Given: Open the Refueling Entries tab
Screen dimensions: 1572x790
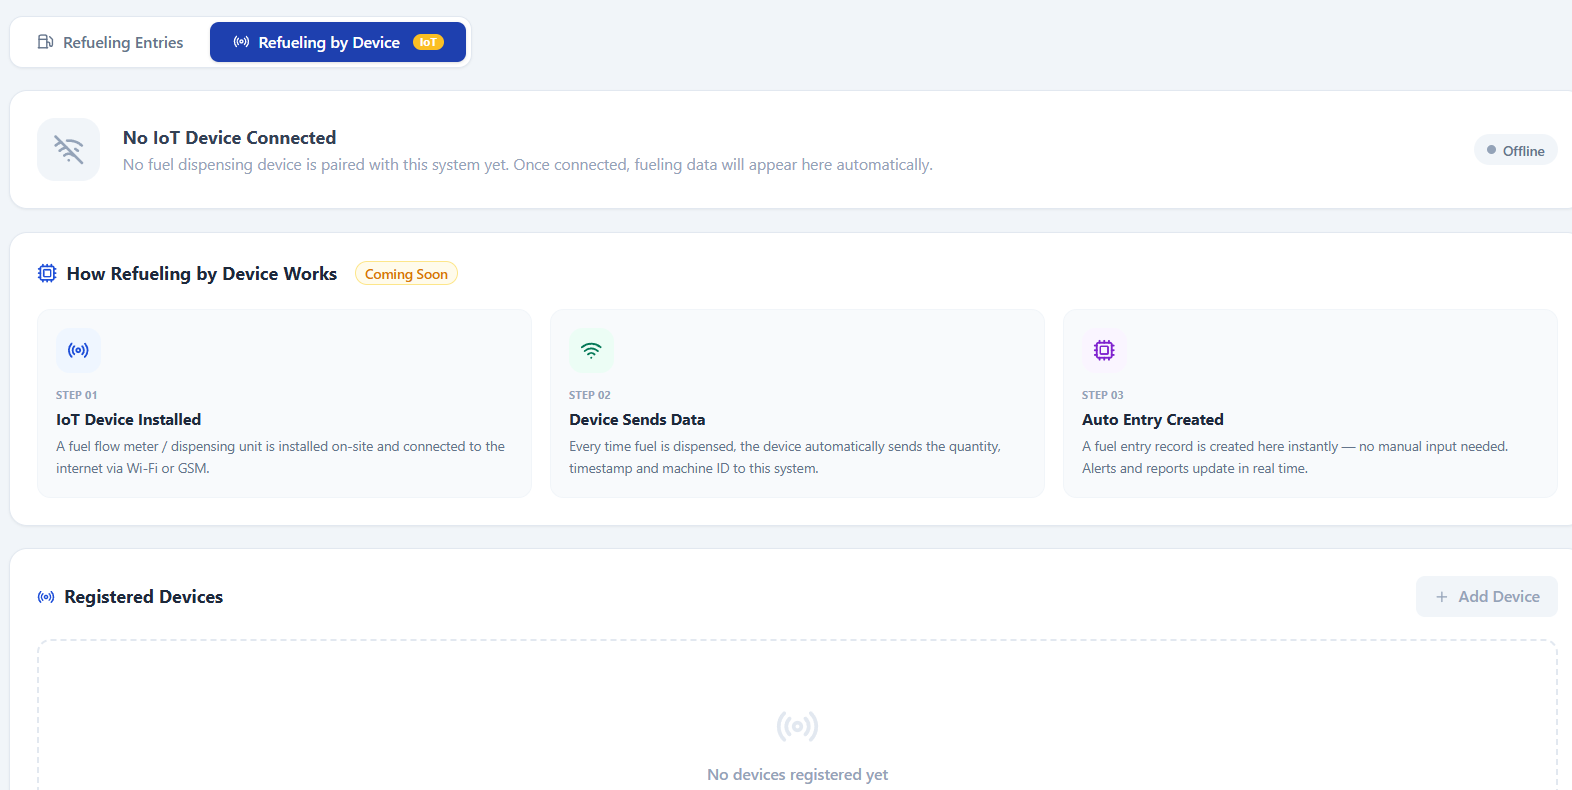Looking at the screenshot, I should tap(110, 42).
